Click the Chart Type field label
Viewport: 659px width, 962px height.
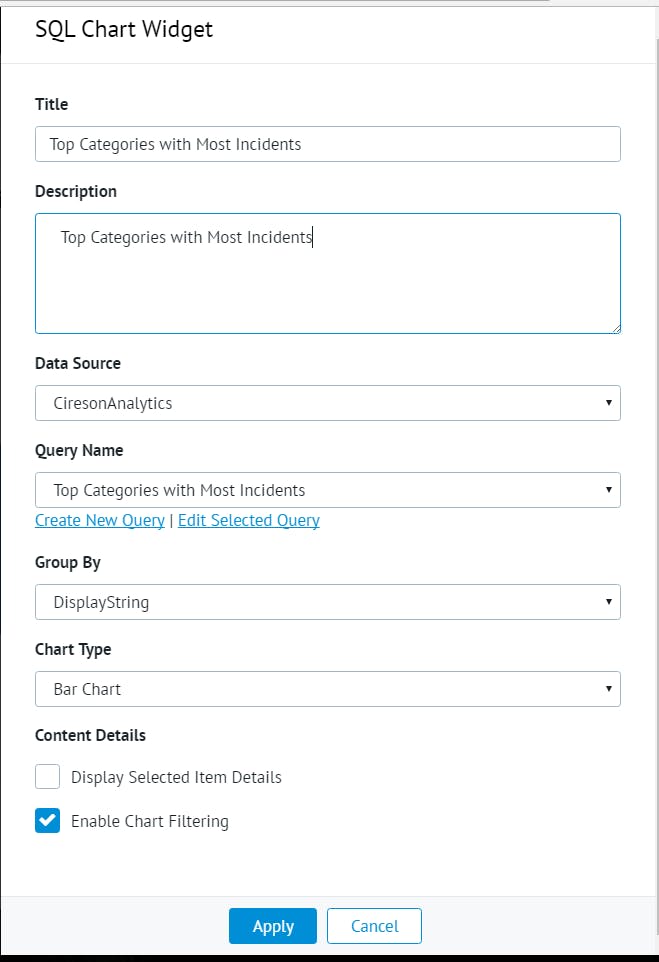(x=73, y=649)
